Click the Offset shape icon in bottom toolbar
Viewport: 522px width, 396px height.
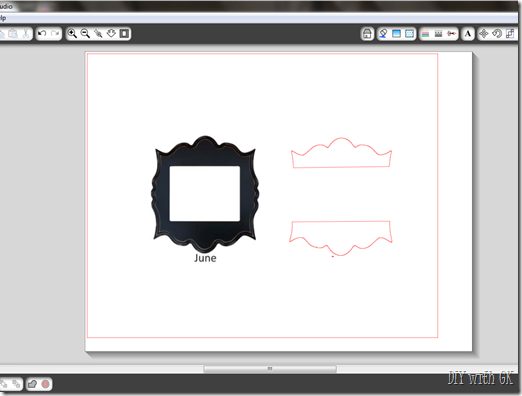pyautogui.click(x=32, y=384)
